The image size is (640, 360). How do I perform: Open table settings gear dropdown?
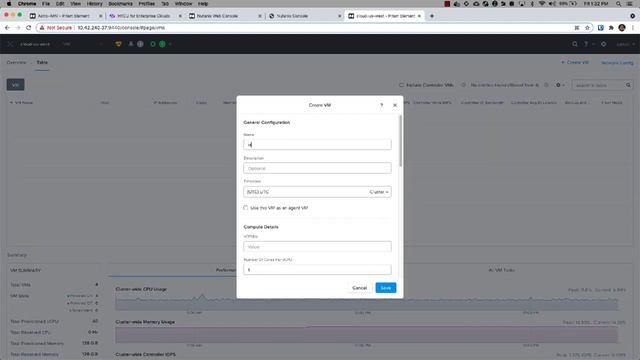pyautogui.click(x=560, y=85)
